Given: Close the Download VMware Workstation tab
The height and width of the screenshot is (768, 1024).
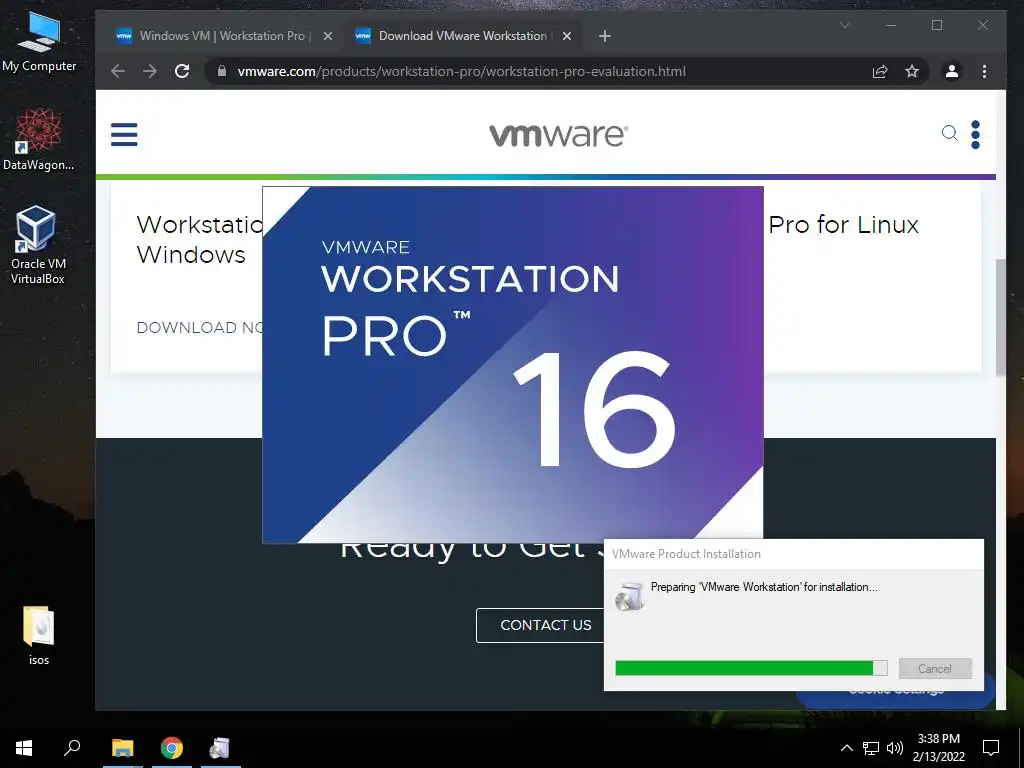Looking at the screenshot, I should point(567,36).
